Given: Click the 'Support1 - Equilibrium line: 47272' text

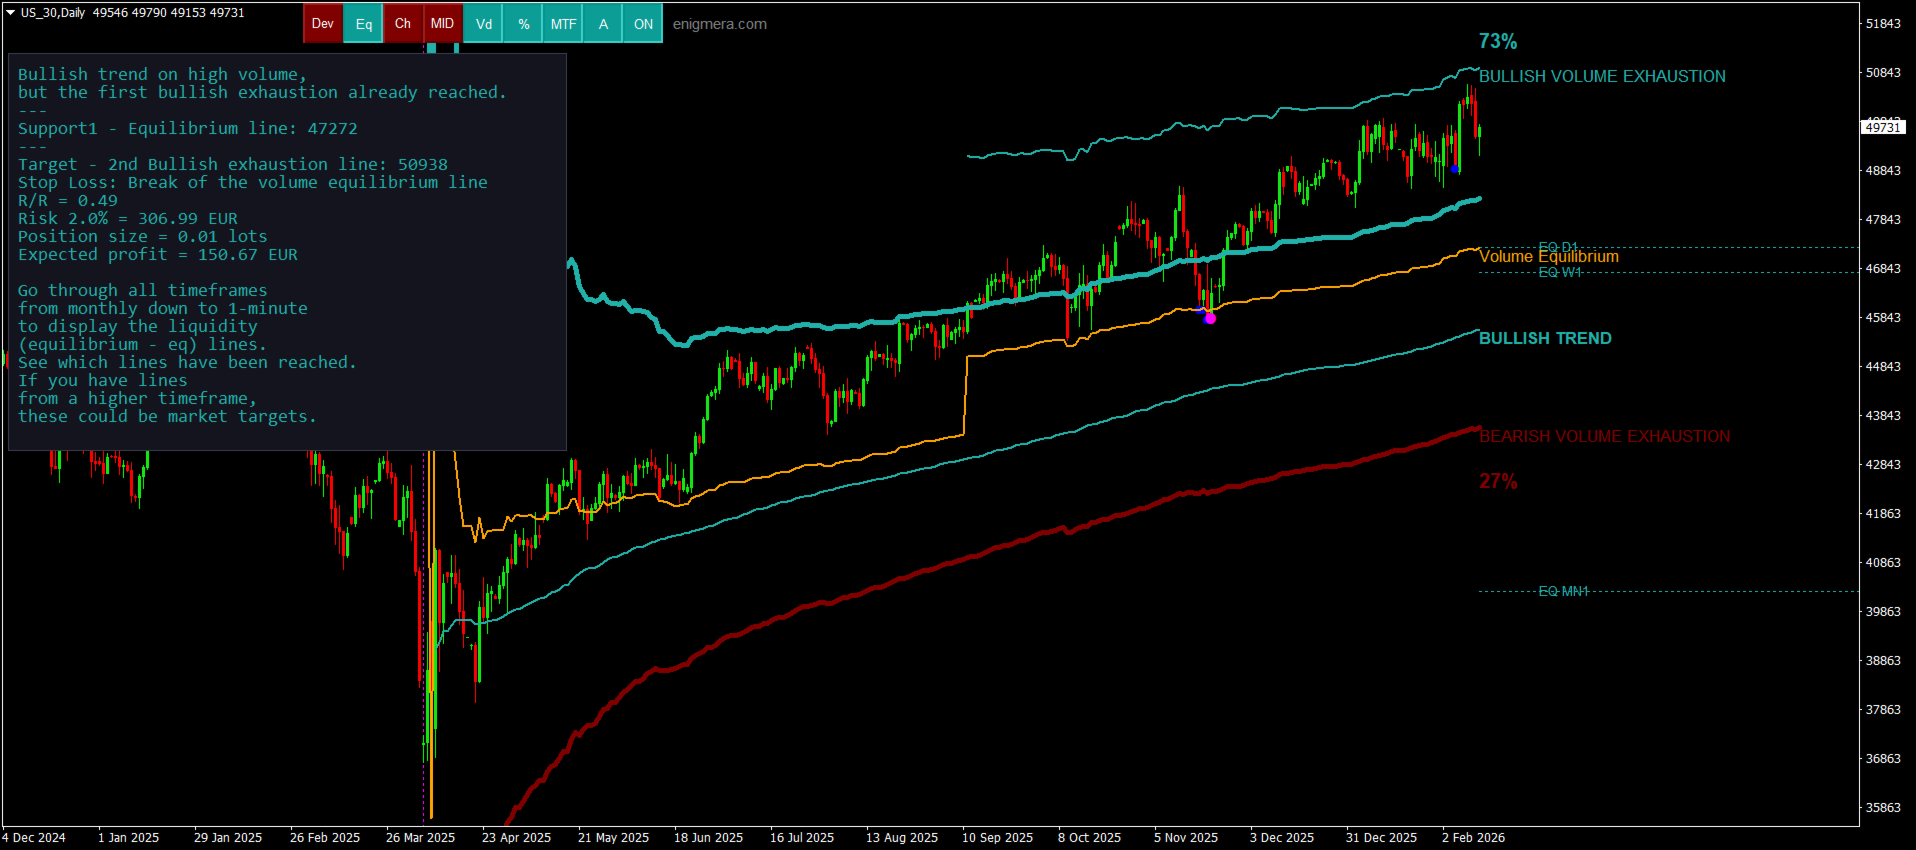Looking at the screenshot, I should pyautogui.click(x=187, y=128).
